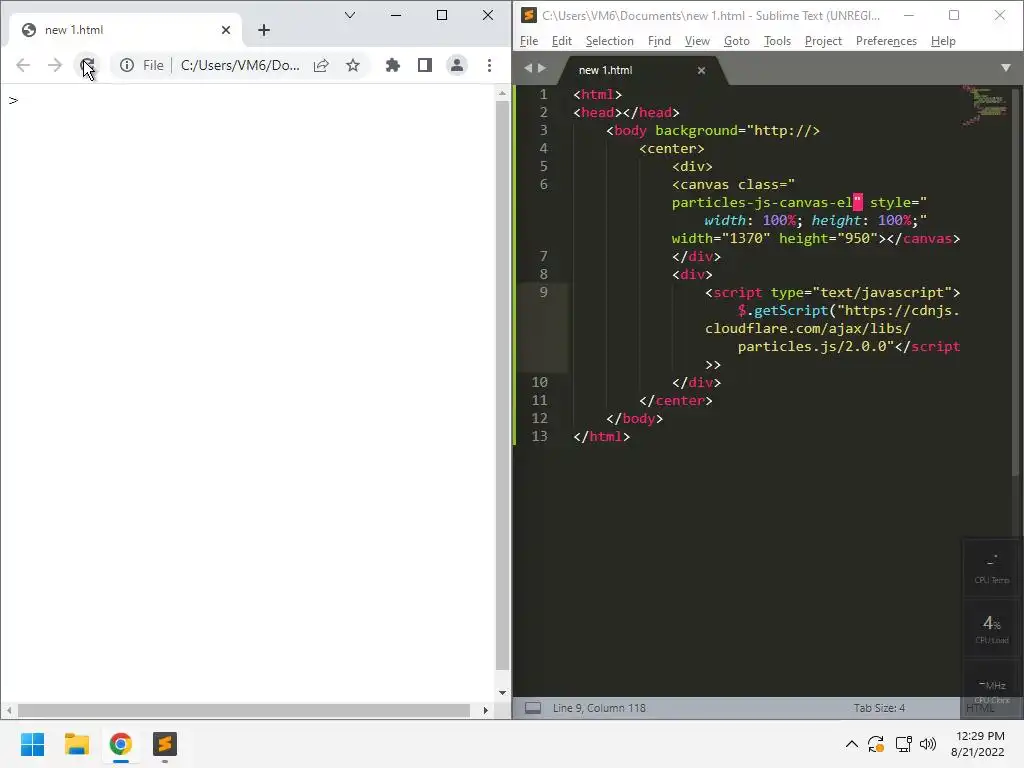The image size is (1024, 768).
Task: Switch to Sublime Text in taskbar
Action: [165, 744]
